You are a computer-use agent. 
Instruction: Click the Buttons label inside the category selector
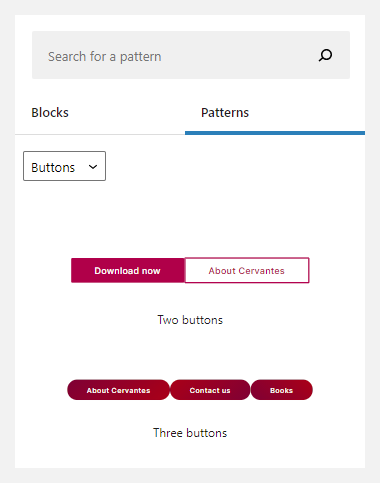coord(53,167)
